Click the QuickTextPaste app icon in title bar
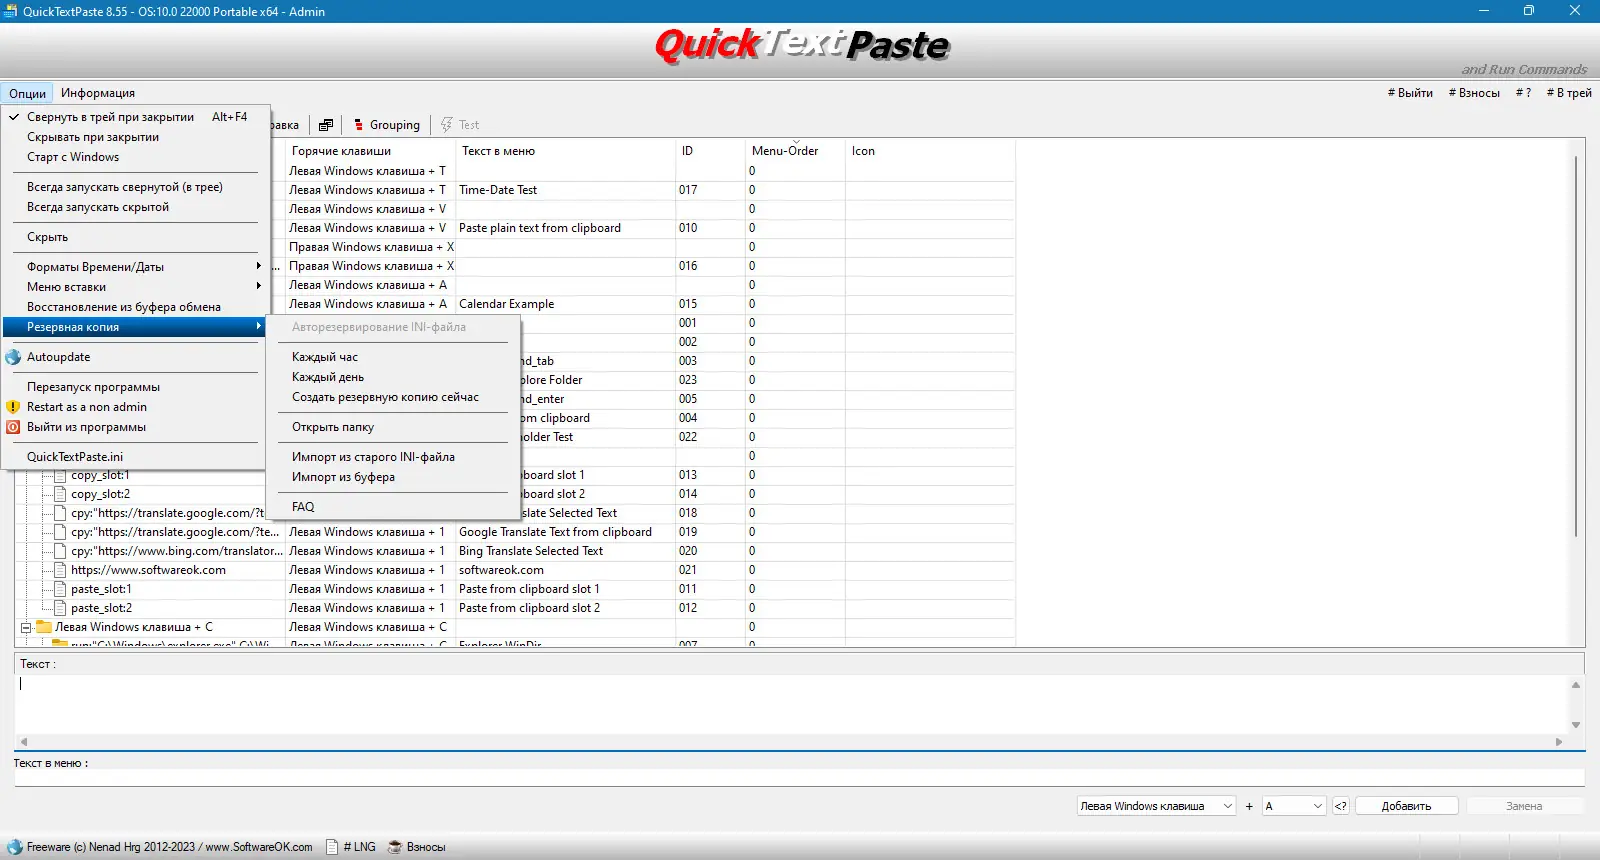The height and width of the screenshot is (860, 1600). click(x=11, y=11)
